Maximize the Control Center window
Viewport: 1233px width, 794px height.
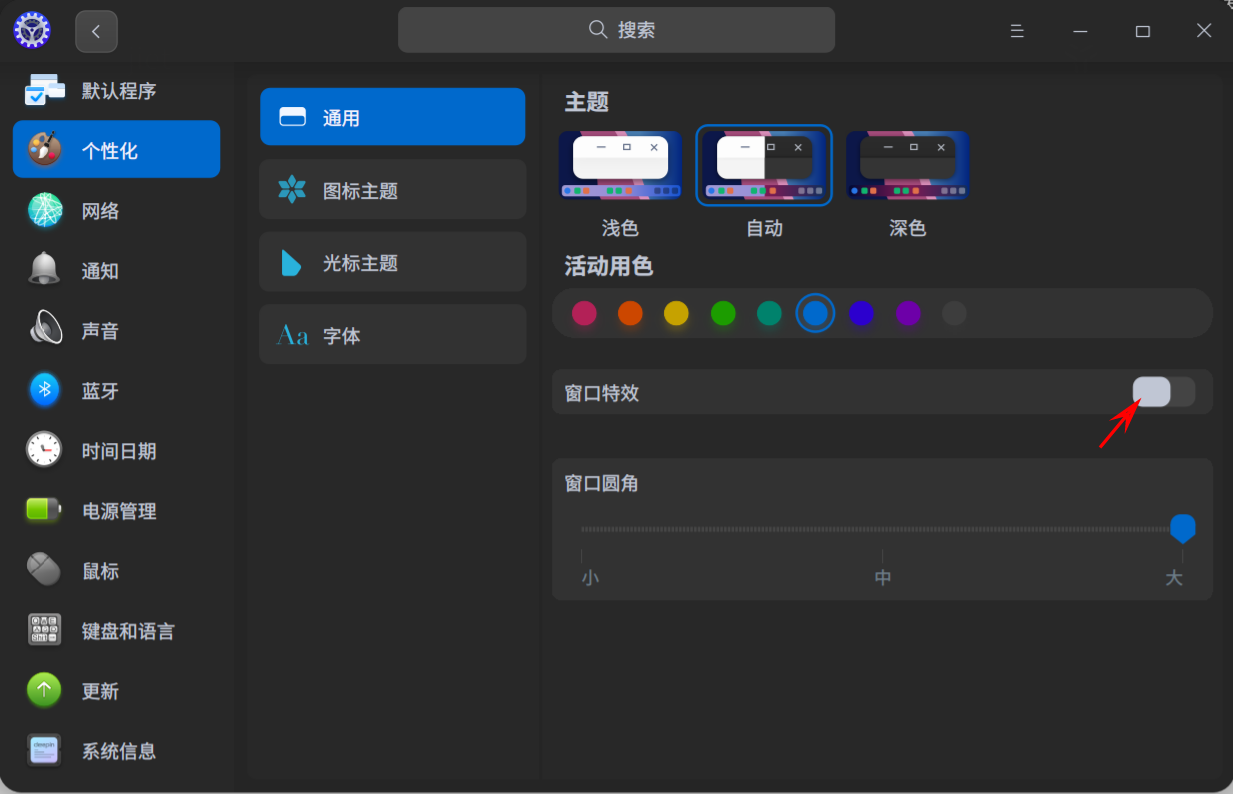1143,31
